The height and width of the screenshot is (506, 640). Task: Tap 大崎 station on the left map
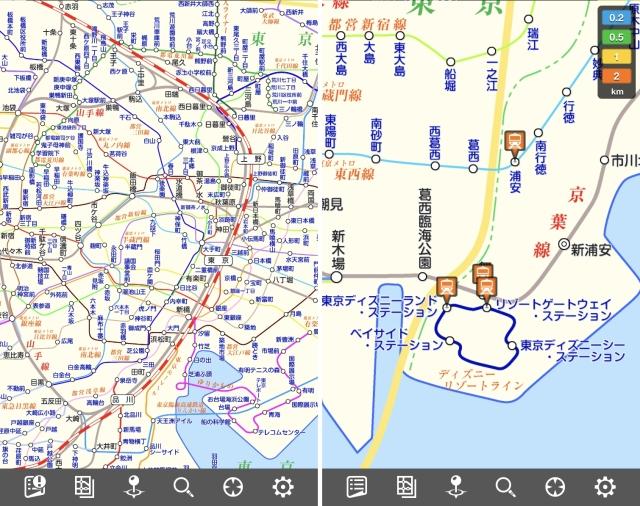pos(73,418)
